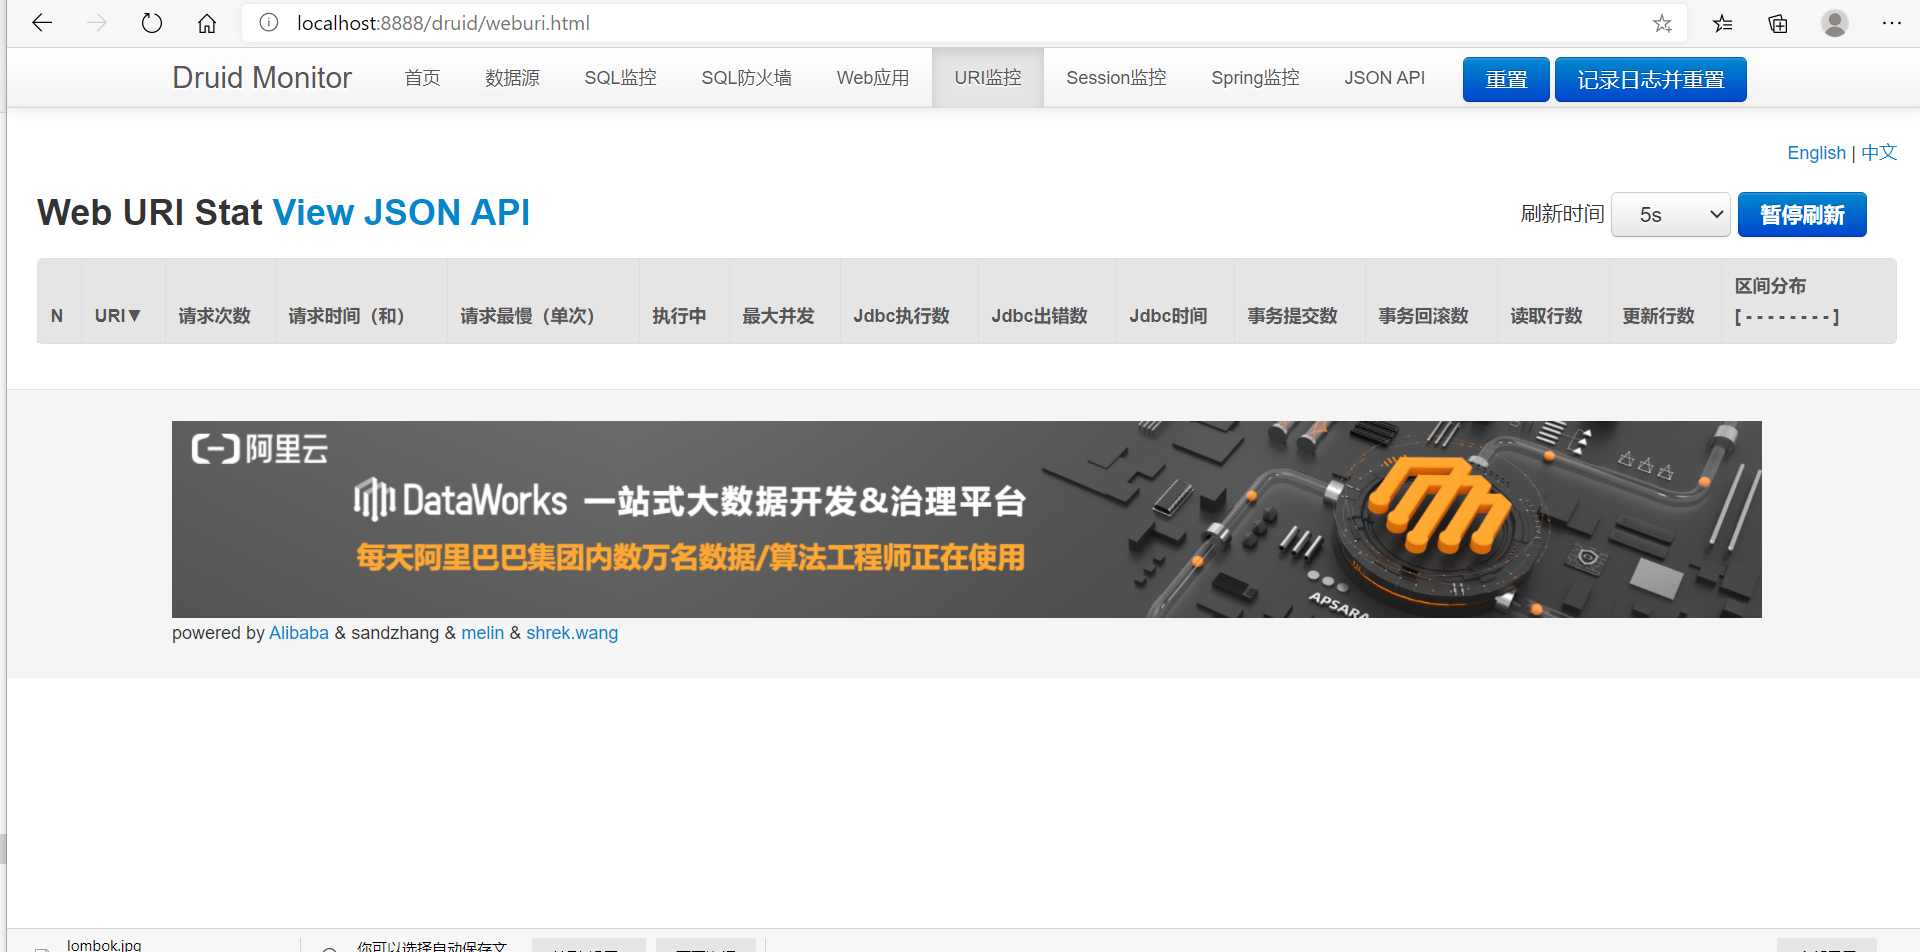The height and width of the screenshot is (952, 1920).
Task: Open the 数据源 navigation tab
Action: 512,78
